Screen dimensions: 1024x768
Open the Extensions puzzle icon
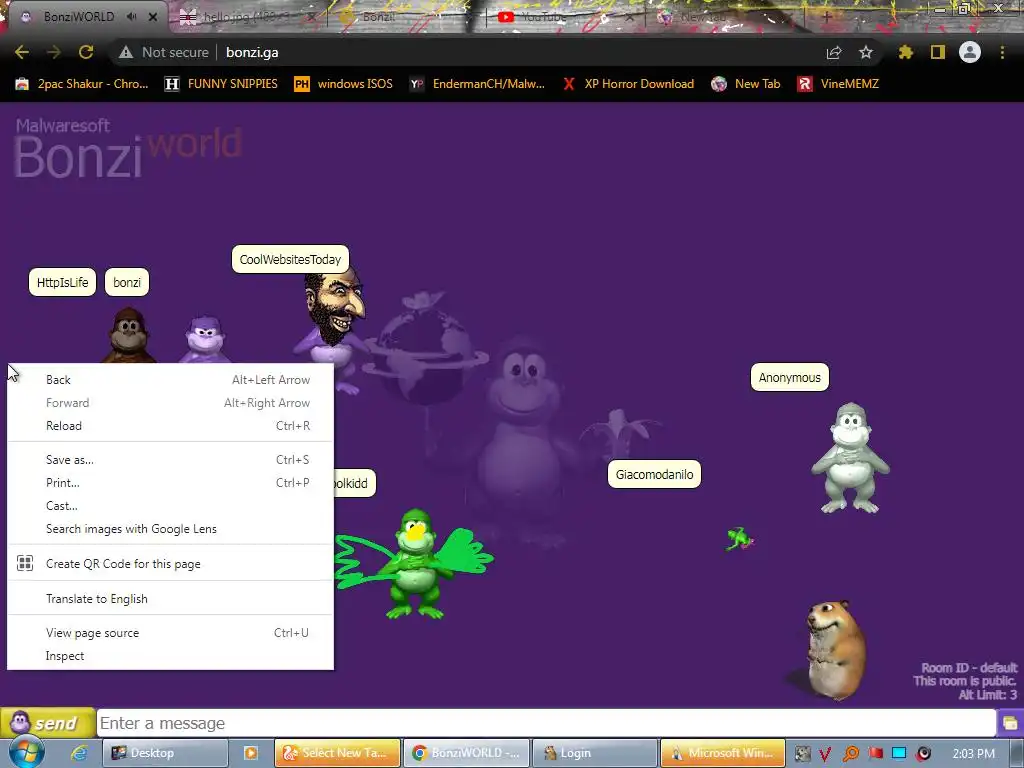(x=906, y=52)
